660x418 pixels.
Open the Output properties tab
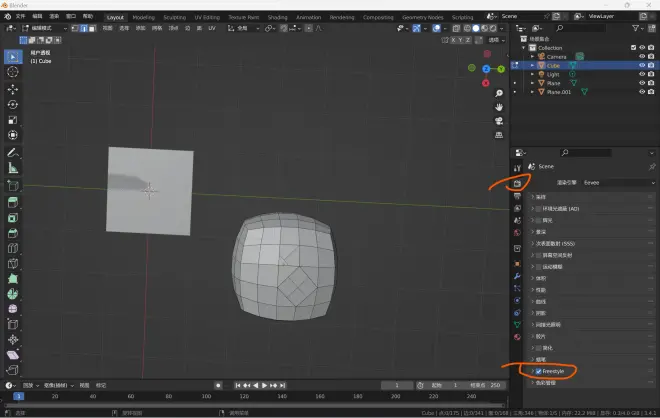(x=517, y=196)
